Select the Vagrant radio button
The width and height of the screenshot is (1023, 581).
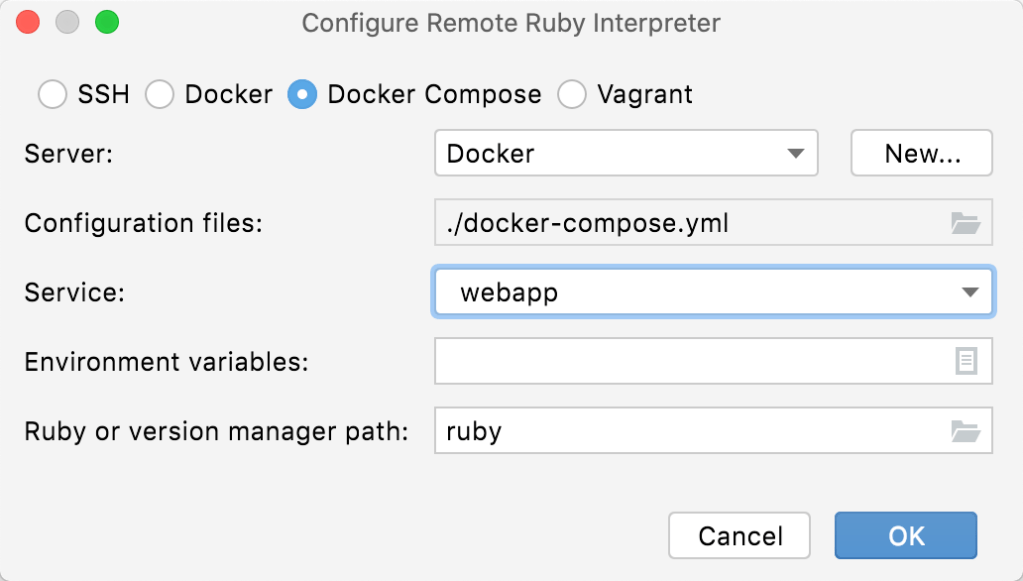572,95
